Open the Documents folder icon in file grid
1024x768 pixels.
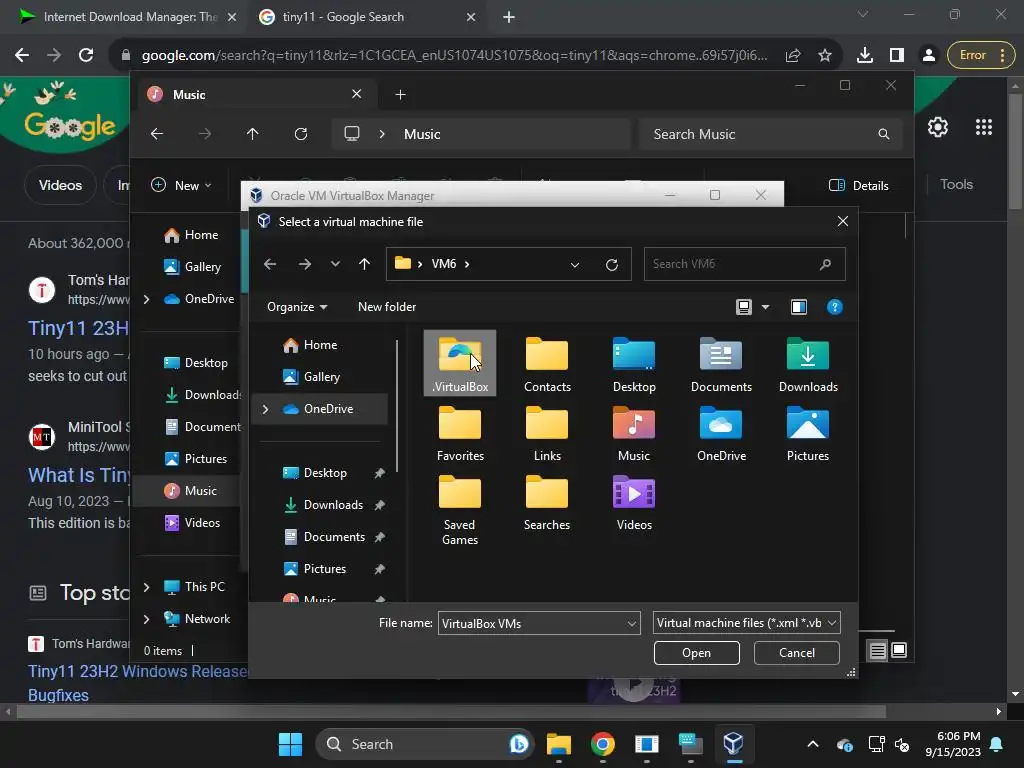point(721,363)
